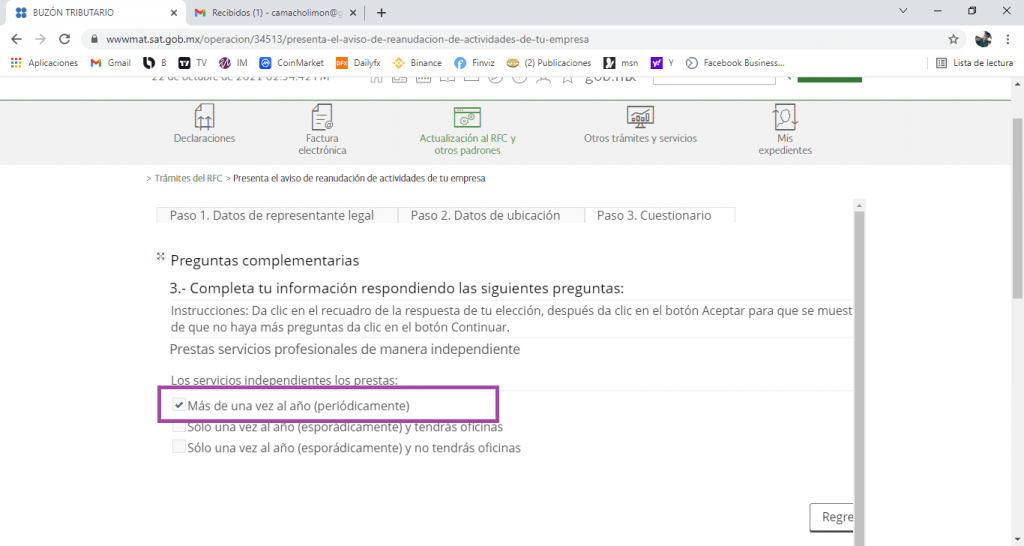Click the browser forward arrow

coord(40,39)
